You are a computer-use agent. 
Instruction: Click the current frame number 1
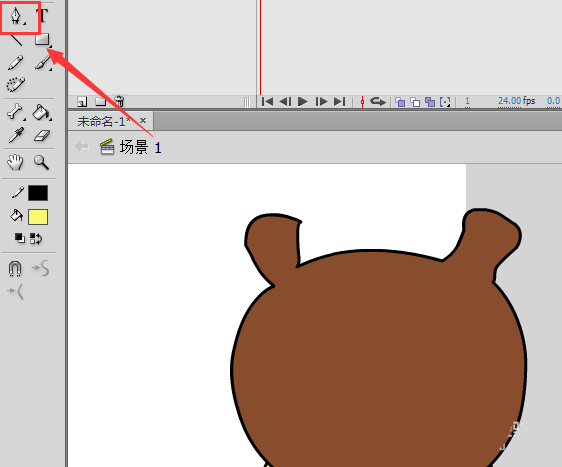click(467, 102)
